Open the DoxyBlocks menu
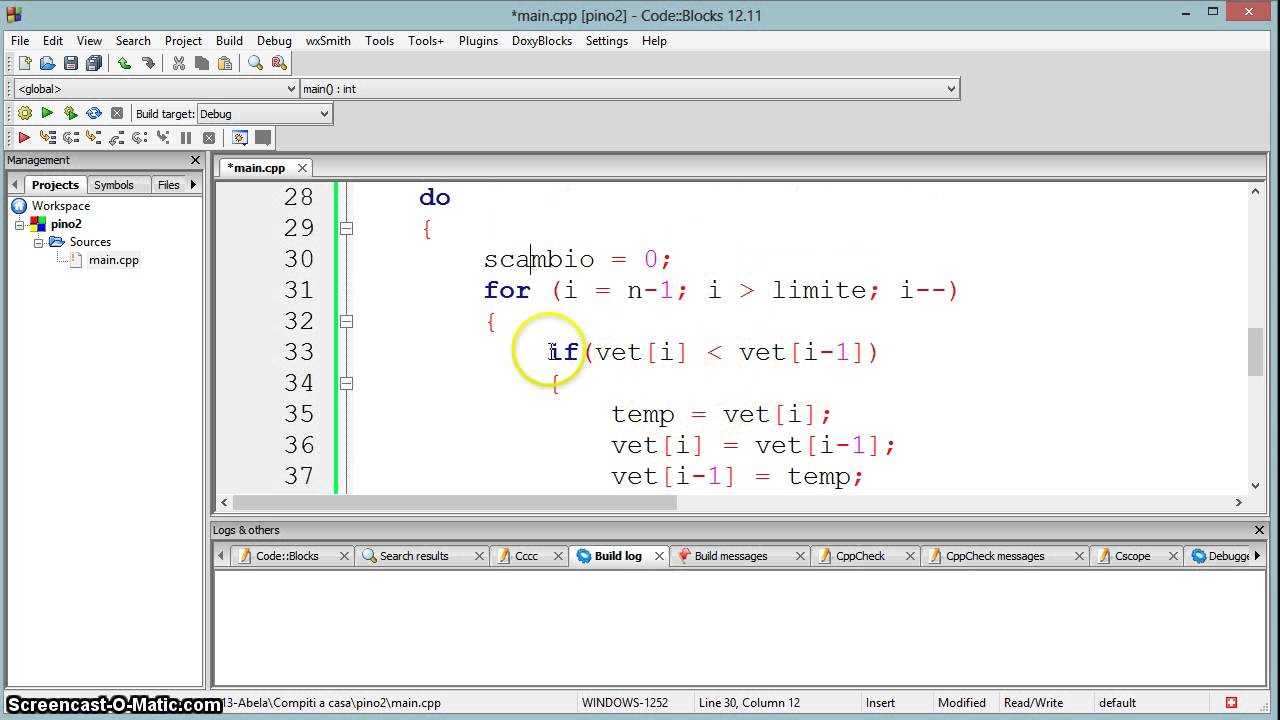 [x=542, y=41]
